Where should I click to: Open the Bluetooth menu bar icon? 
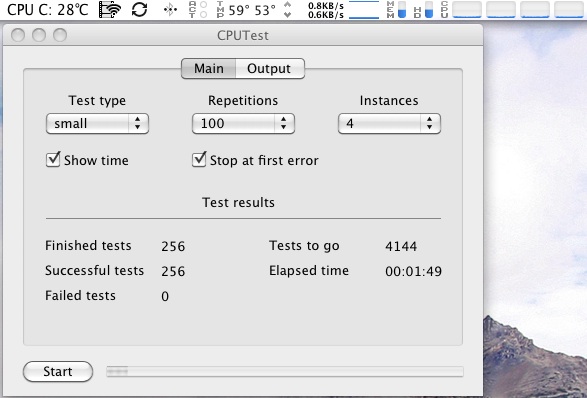[170, 10]
